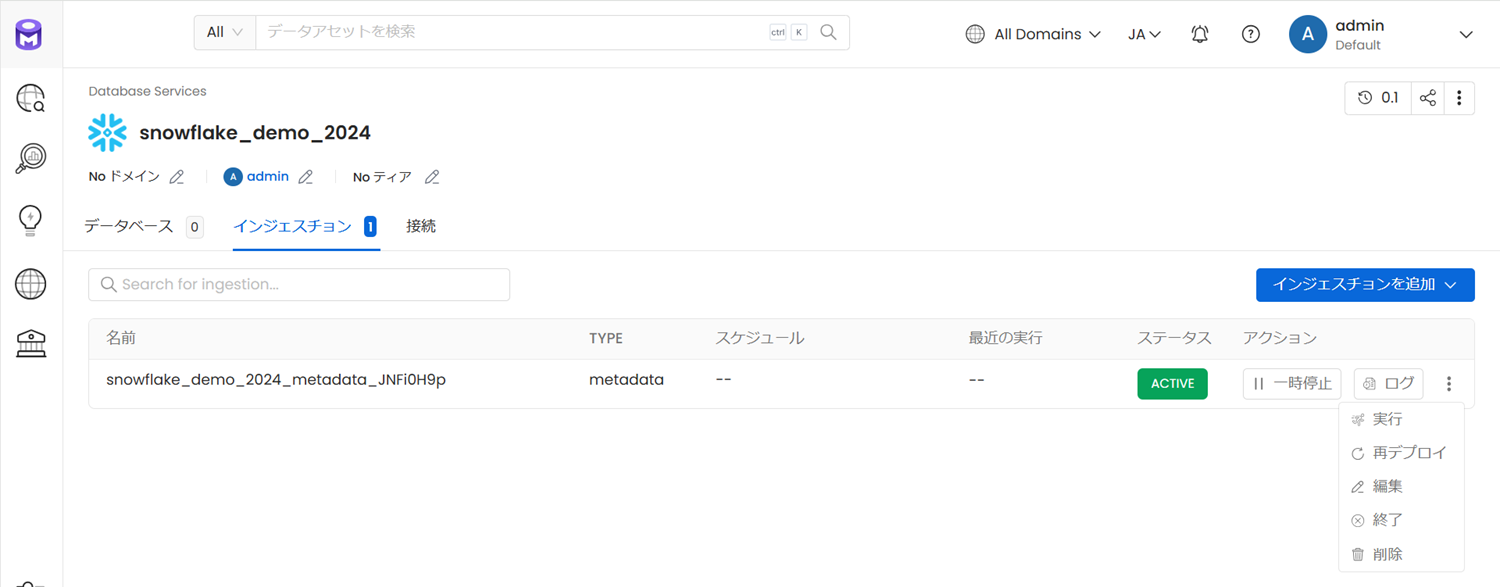The height and width of the screenshot is (587, 1500).
Task: Open the All search-scope dropdown
Action: click(225, 32)
